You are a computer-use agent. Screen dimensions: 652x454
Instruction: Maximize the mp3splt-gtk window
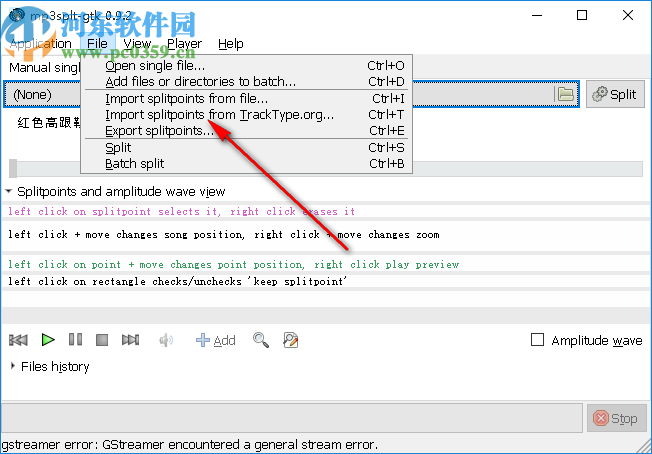coord(582,15)
